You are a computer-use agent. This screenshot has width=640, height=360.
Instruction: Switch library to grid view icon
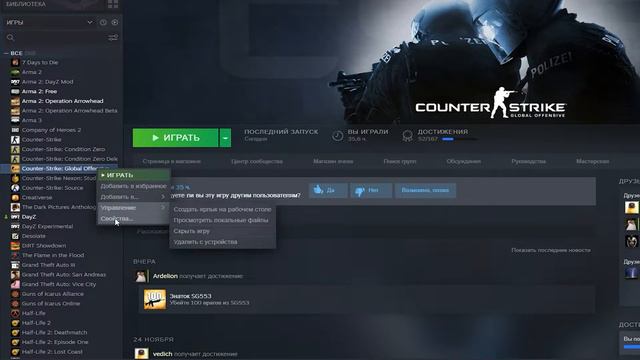point(113,4)
